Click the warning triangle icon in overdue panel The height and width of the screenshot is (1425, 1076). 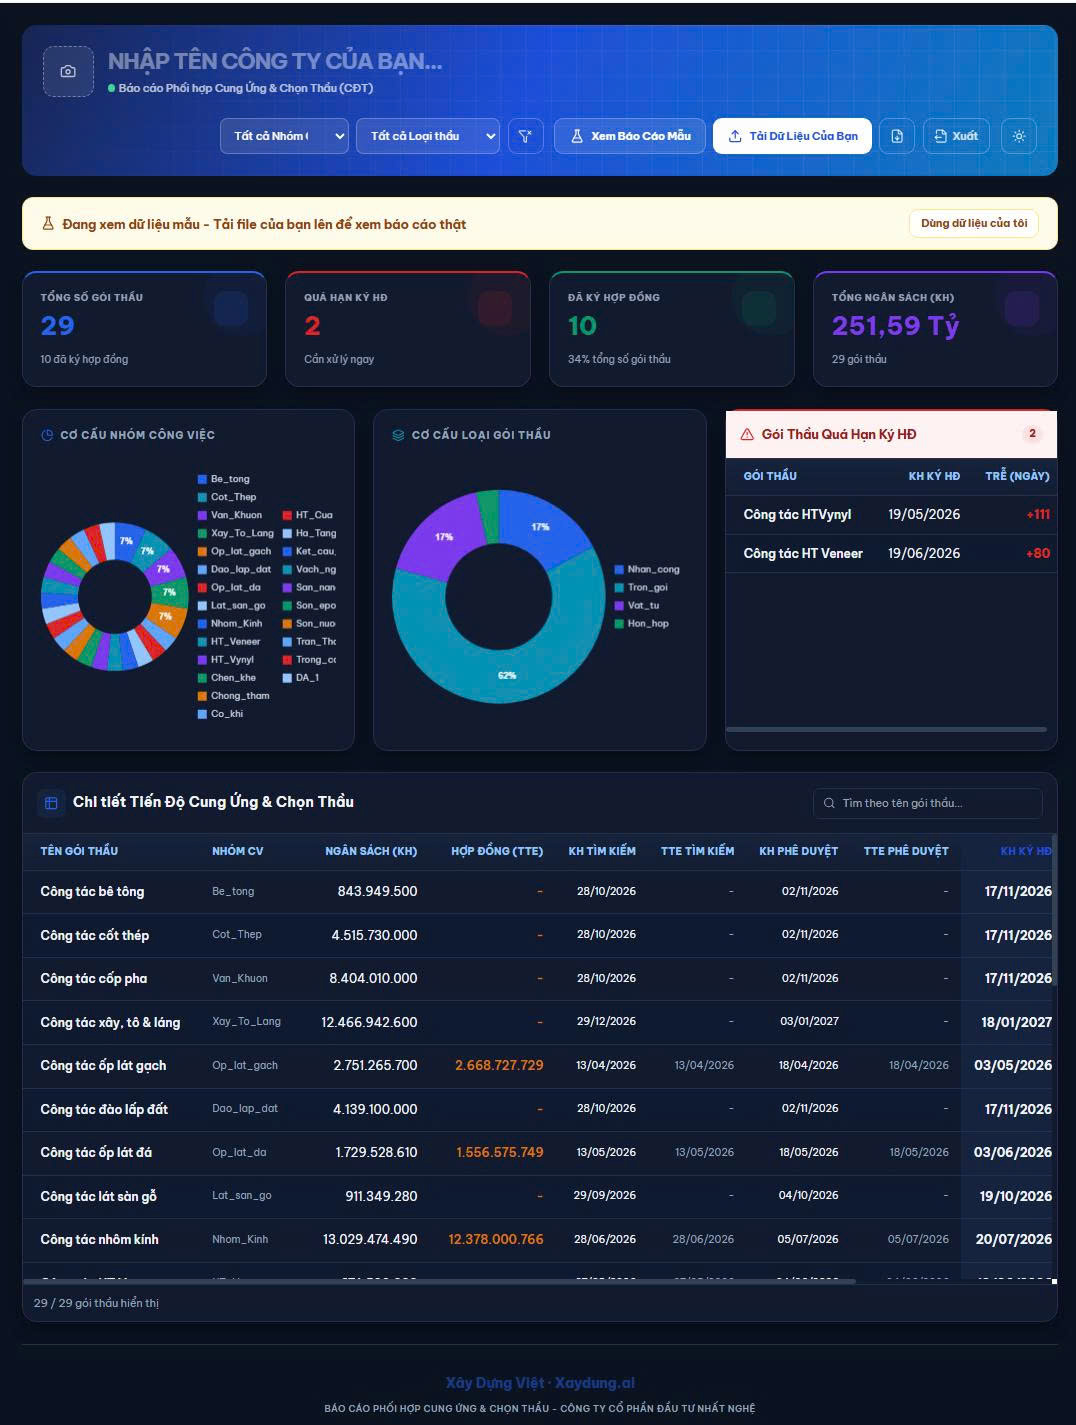pos(747,434)
